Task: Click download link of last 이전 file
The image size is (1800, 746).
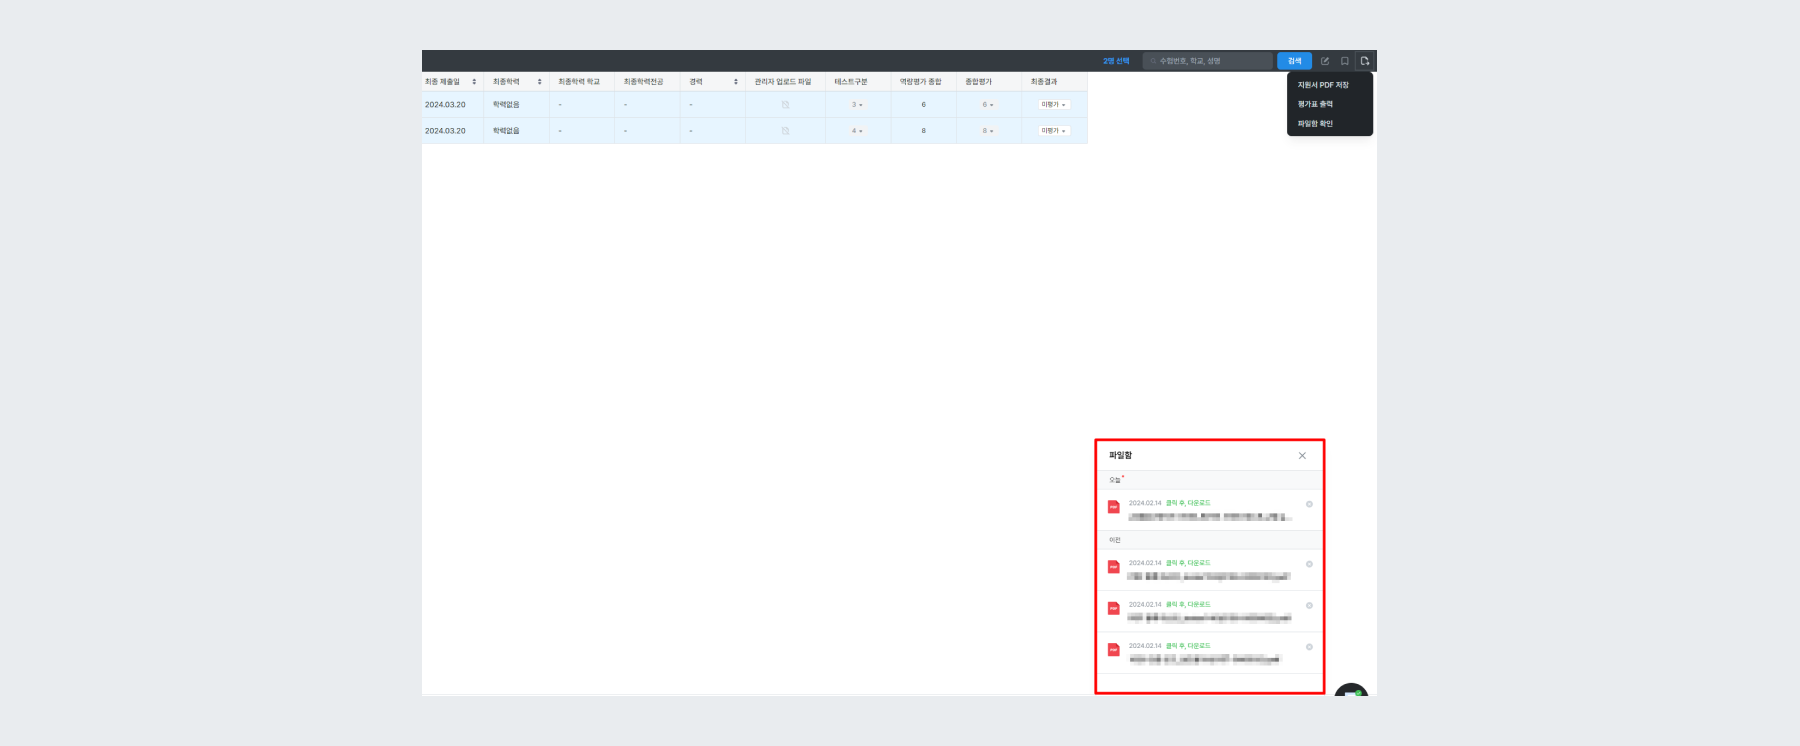Action: (1188, 646)
